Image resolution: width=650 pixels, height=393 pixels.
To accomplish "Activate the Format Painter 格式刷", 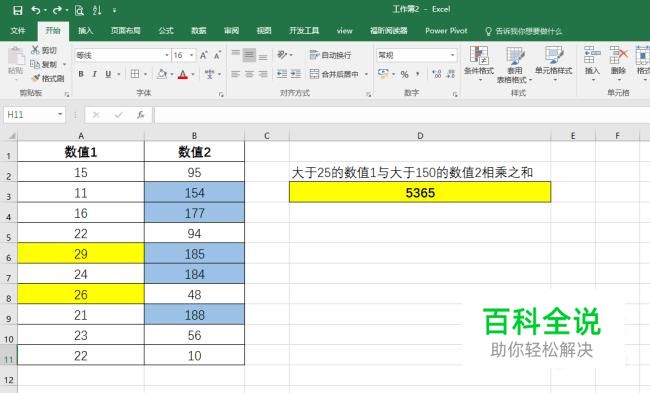I will coord(48,78).
